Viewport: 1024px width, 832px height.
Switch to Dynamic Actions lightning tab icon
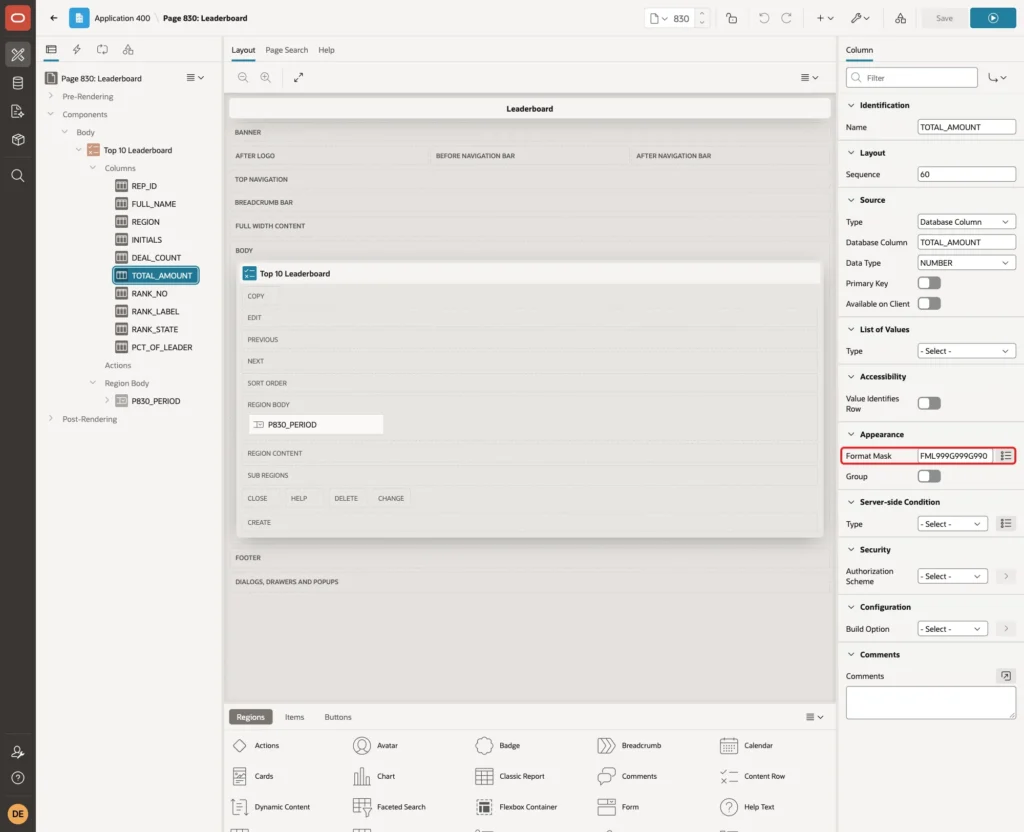click(76, 50)
